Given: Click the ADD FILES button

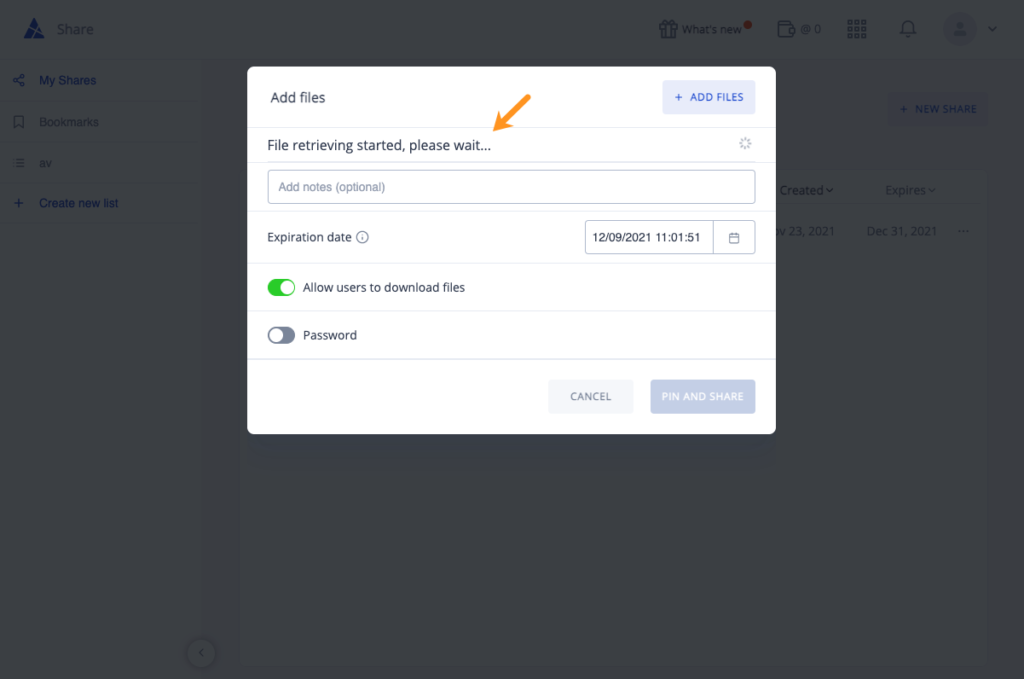Looking at the screenshot, I should [x=709, y=97].
